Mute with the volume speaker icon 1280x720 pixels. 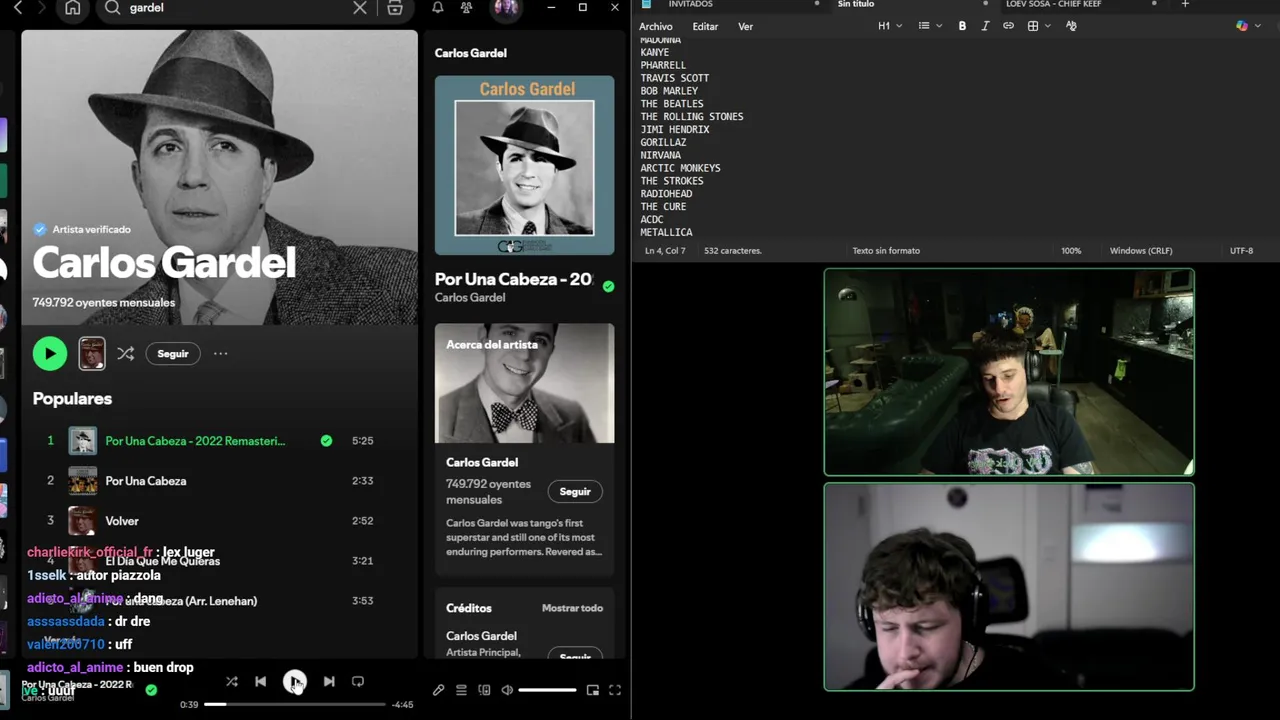pos(507,690)
